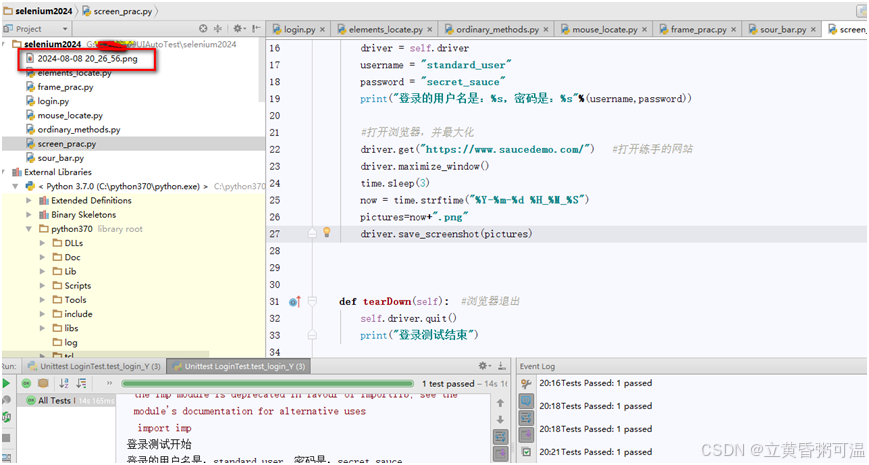This screenshot has height=465, width=869.
Task: Open Project view type dropdown
Action: pyautogui.click(x=65, y=29)
